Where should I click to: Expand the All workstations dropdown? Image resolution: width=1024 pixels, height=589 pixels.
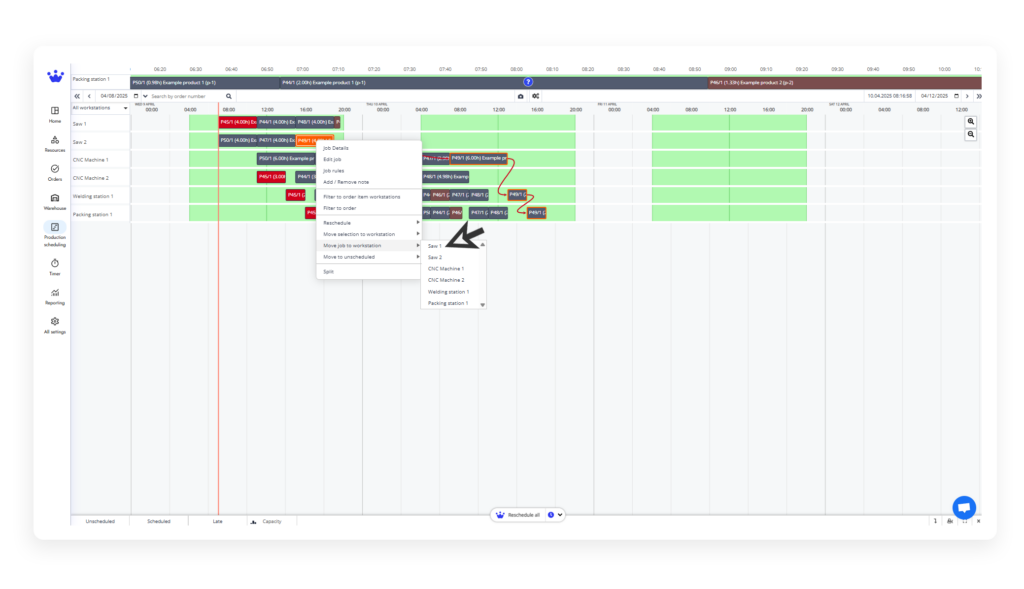click(100, 107)
